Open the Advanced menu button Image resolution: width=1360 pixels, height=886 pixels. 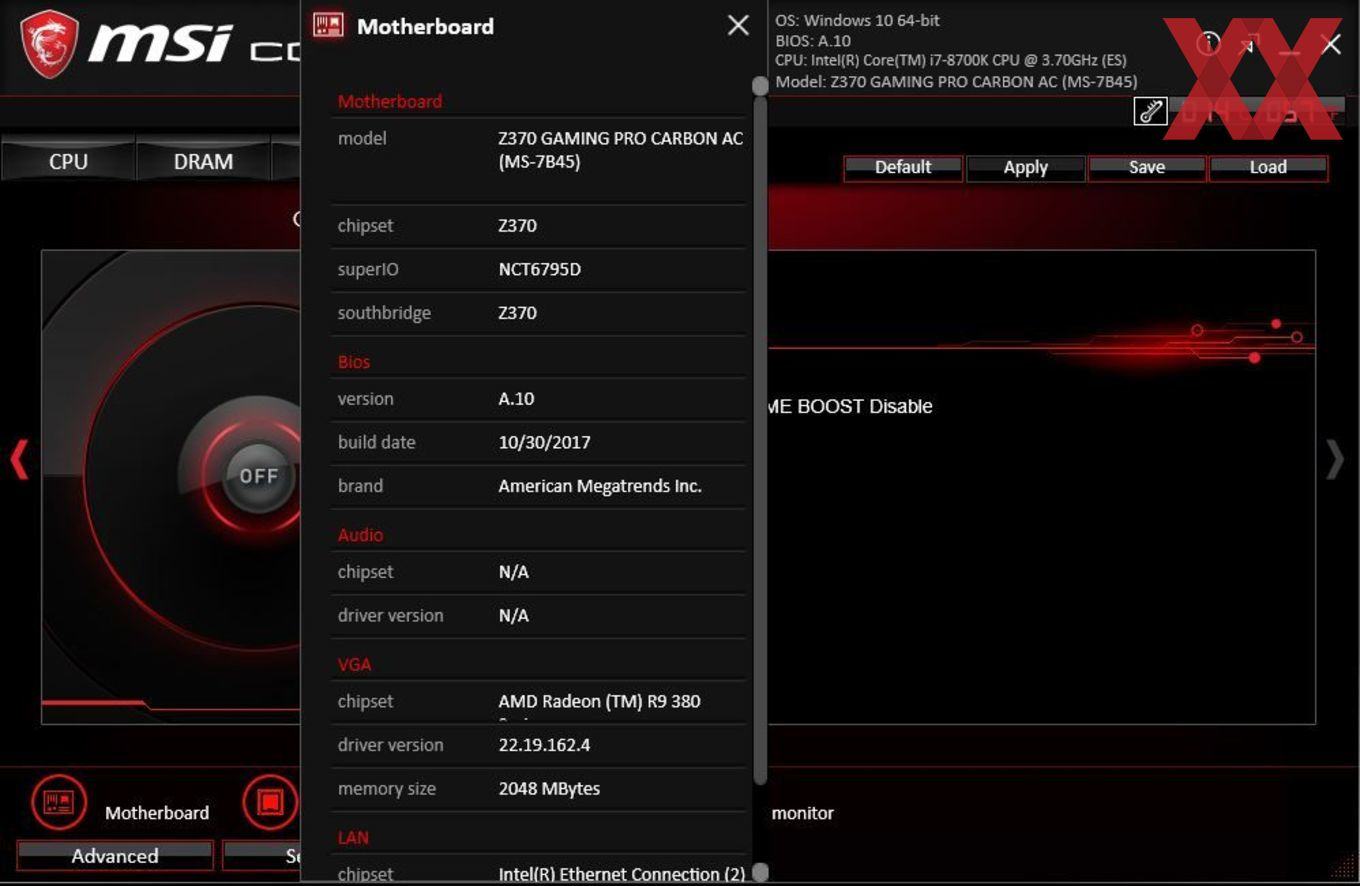pyautogui.click(x=115, y=856)
